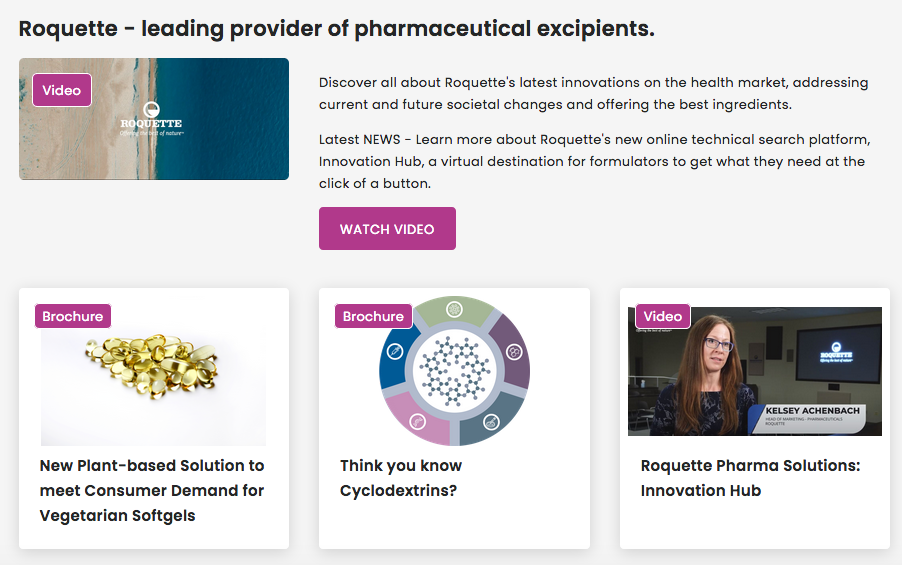Open Roquette Pharma Solutions: Innovation Hub title
This screenshot has height=565, width=902.
pyautogui.click(x=750, y=478)
